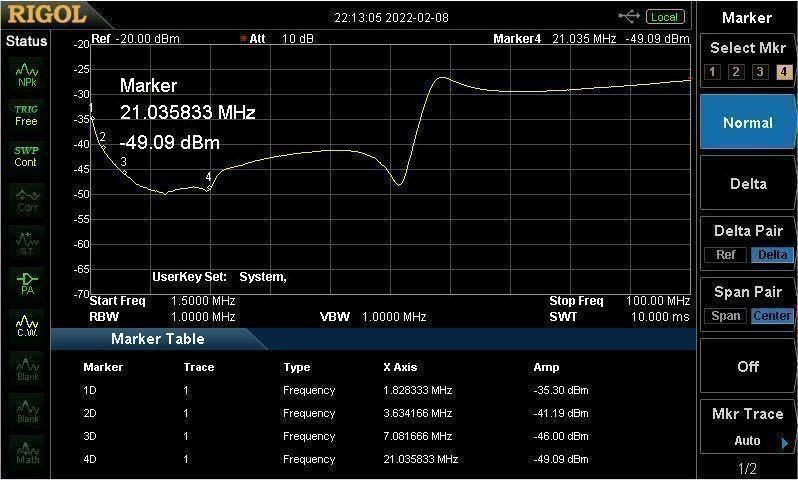The image size is (798, 480).
Task: Click the -35.30 dBm amplitude cell
Action: tap(561, 390)
